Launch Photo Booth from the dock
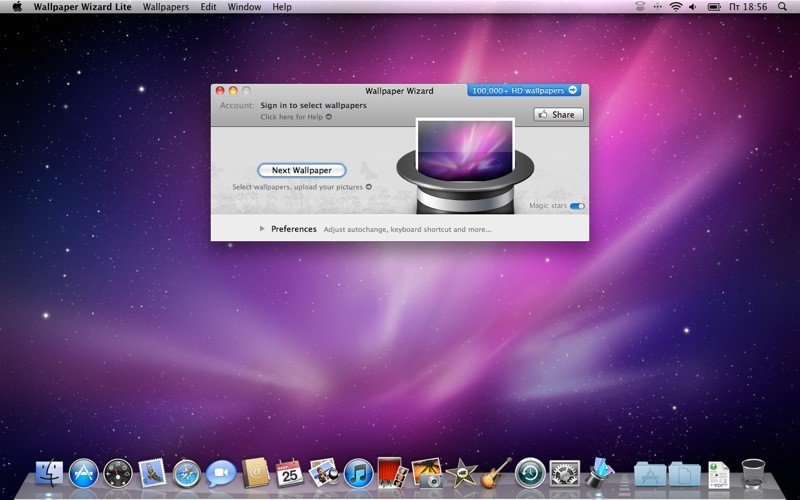 coord(392,472)
